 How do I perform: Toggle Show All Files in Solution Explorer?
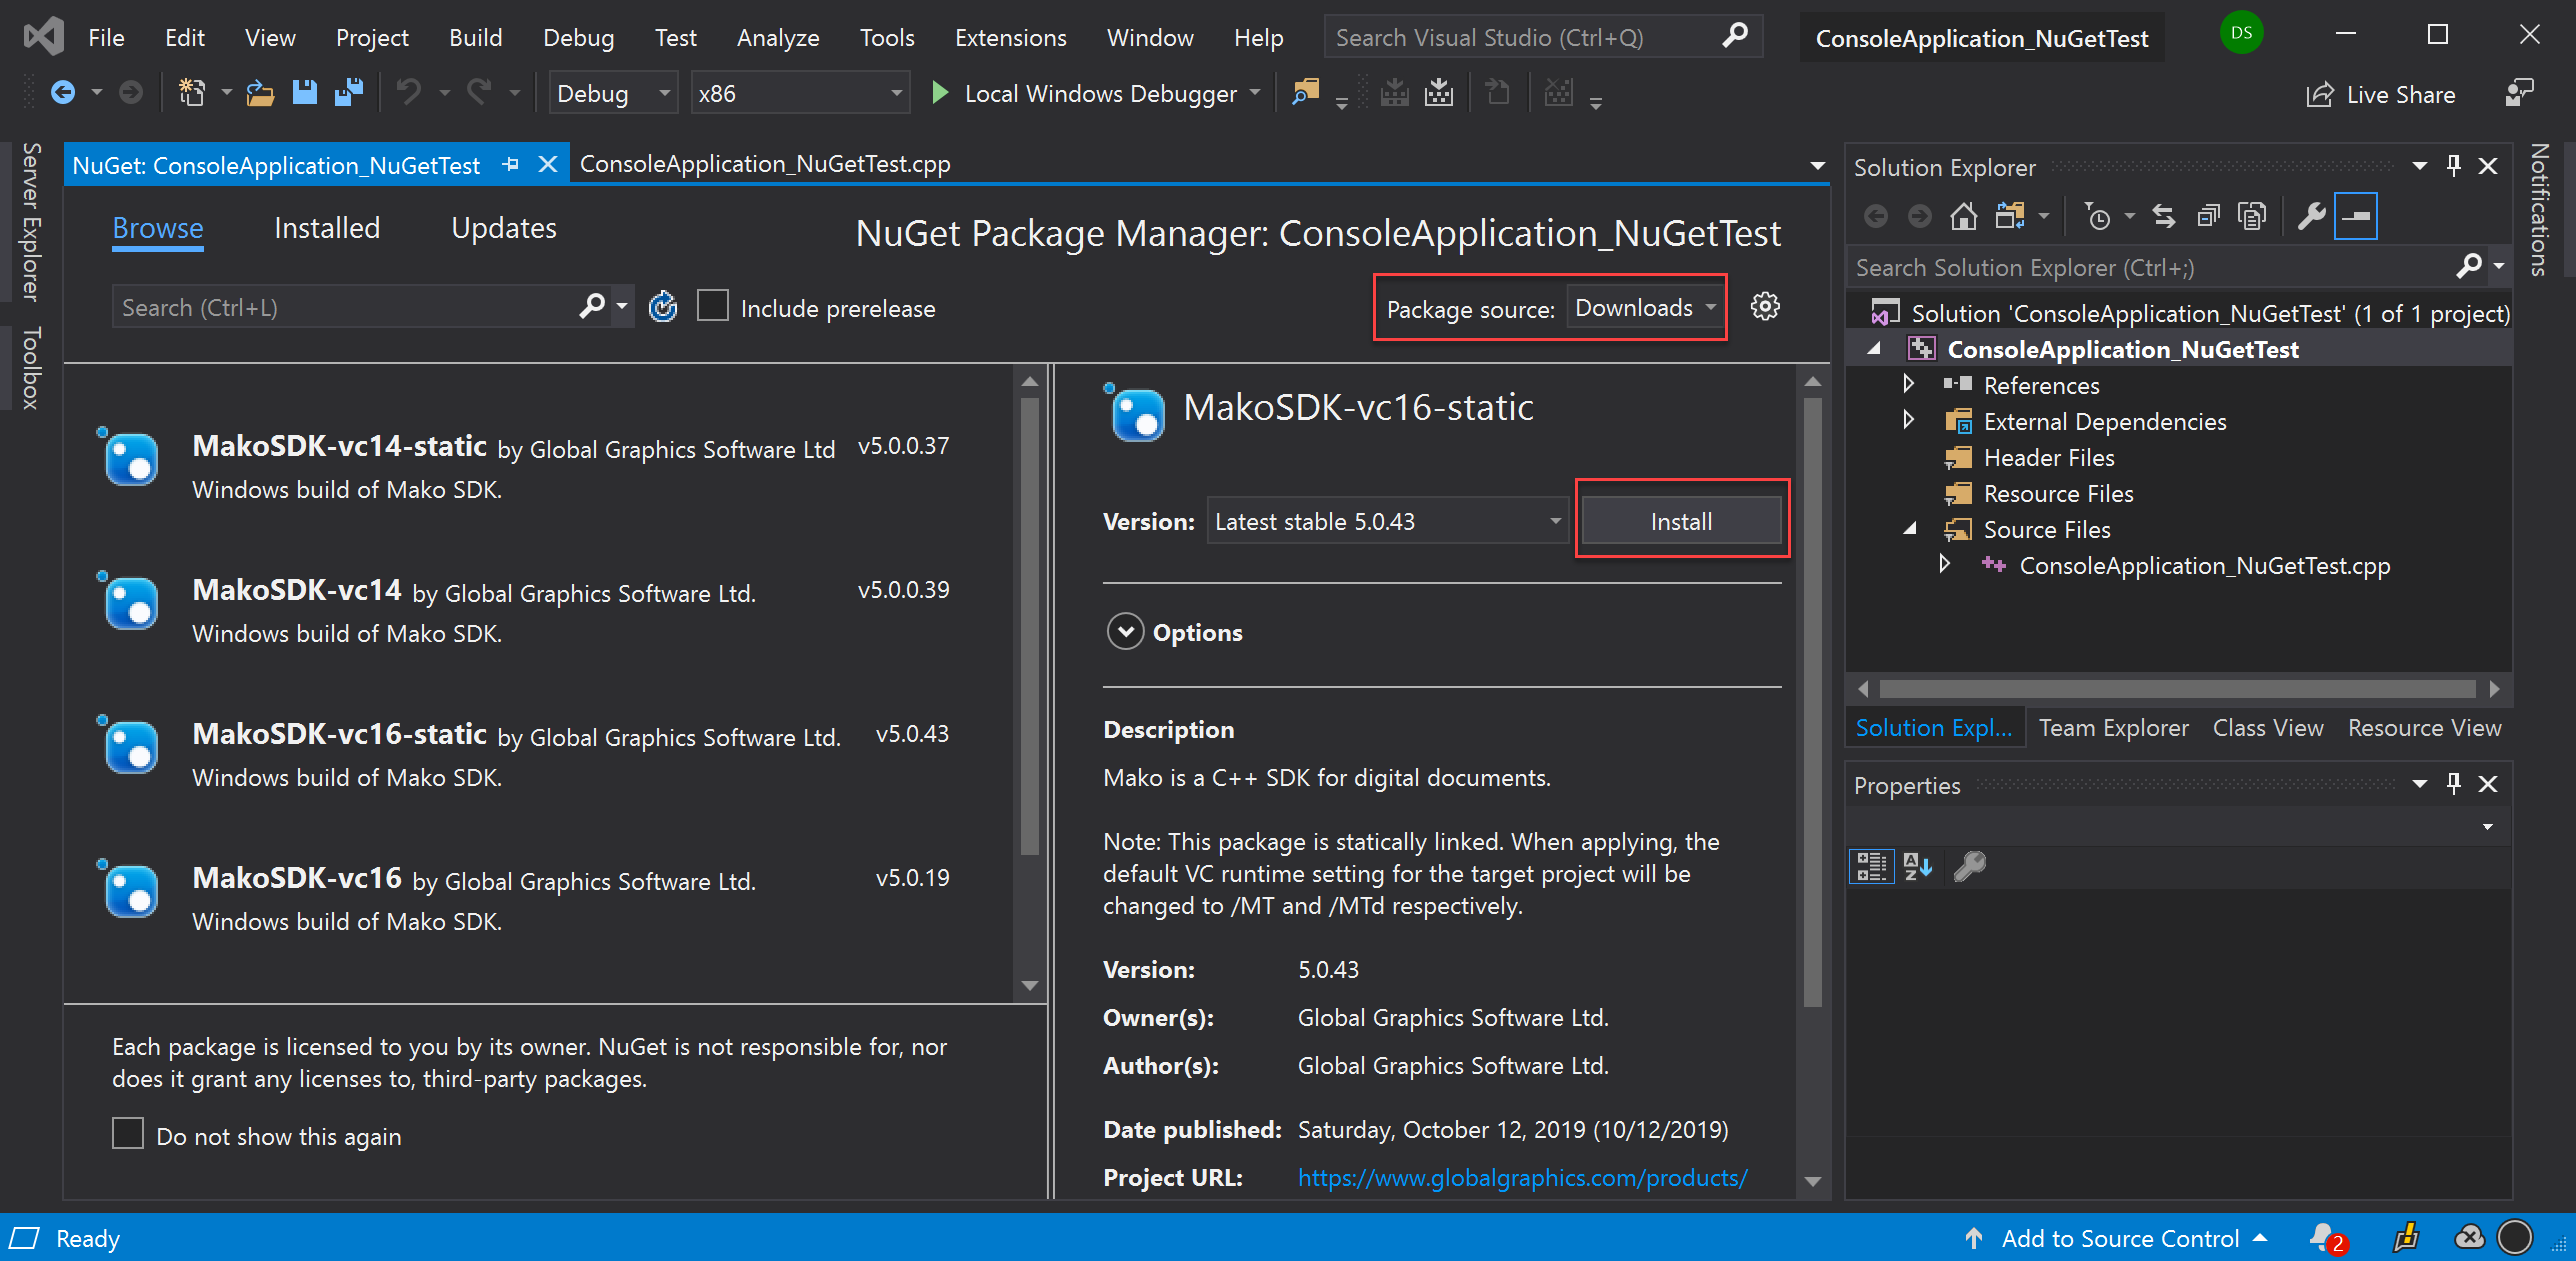point(2252,216)
